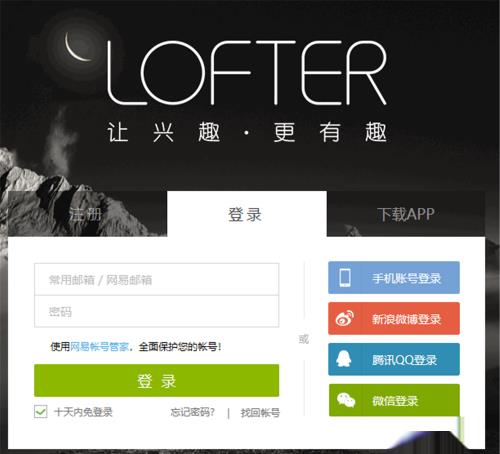
Task: Toggle the 十天内免登录 checkbox
Action: tap(41, 412)
